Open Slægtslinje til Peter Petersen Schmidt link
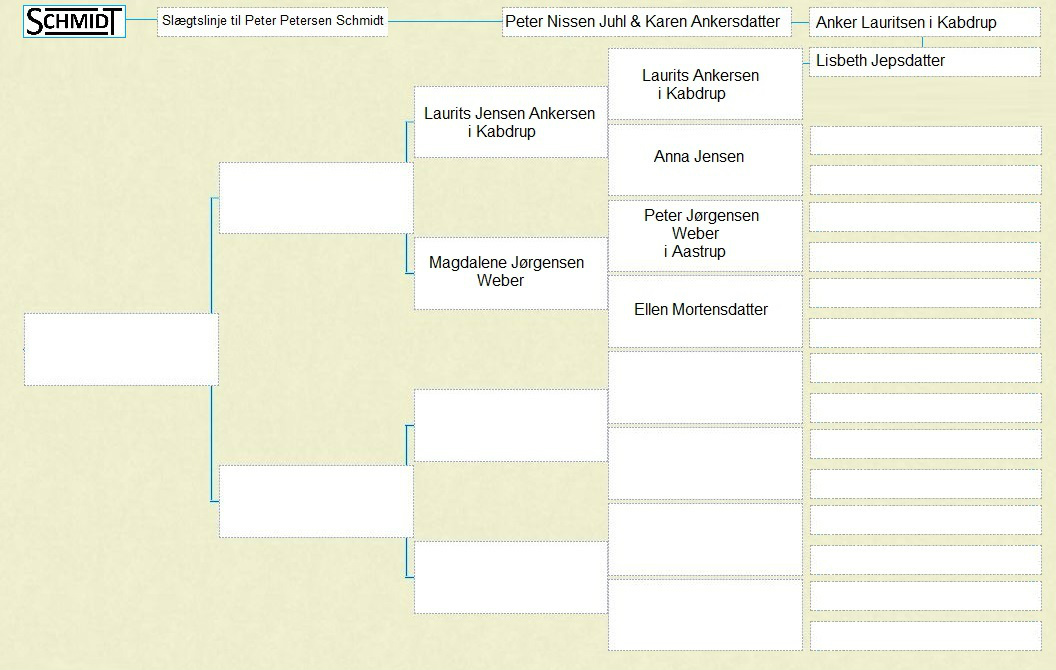 pyautogui.click(x=272, y=21)
